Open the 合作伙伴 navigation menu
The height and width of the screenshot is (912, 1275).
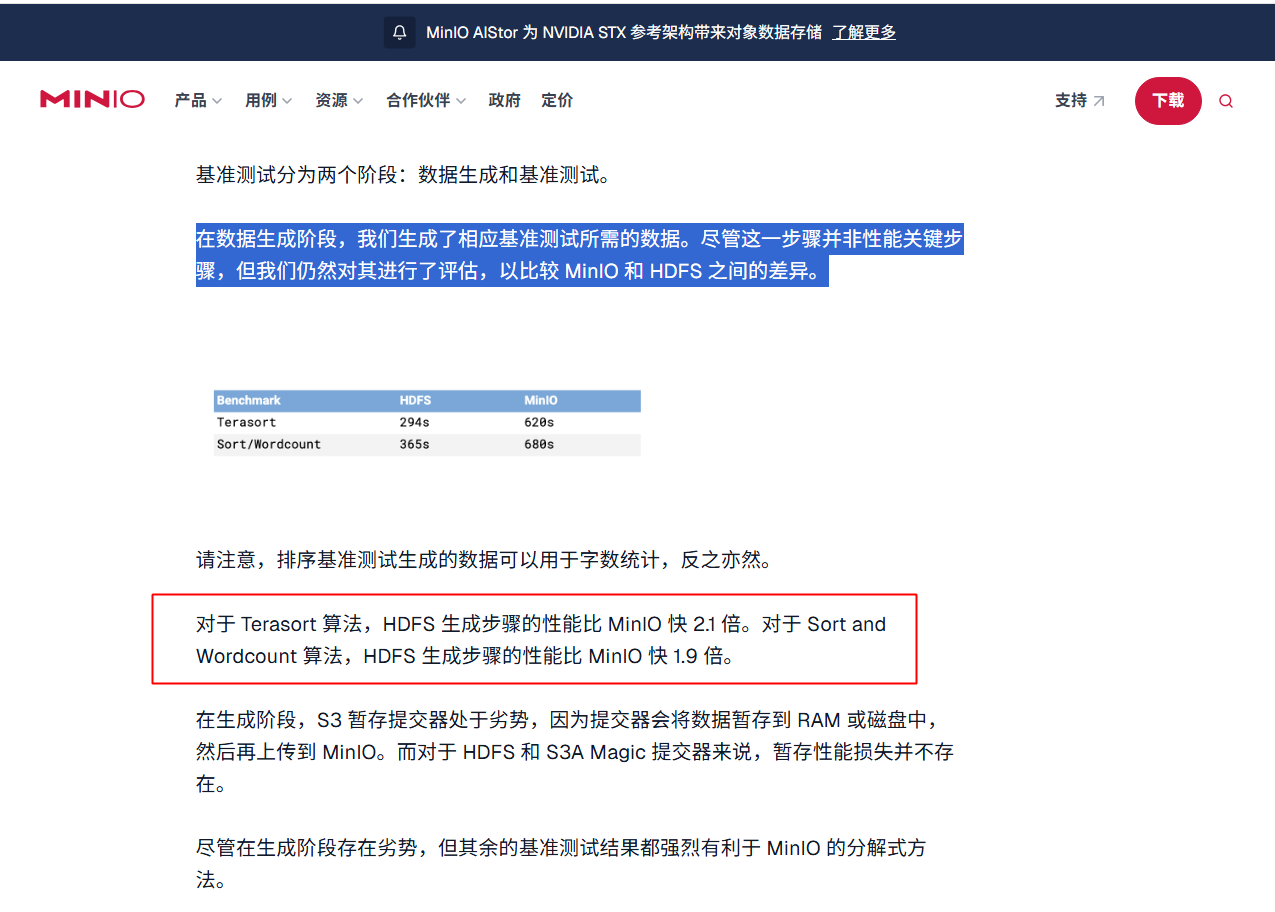[418, 100]
